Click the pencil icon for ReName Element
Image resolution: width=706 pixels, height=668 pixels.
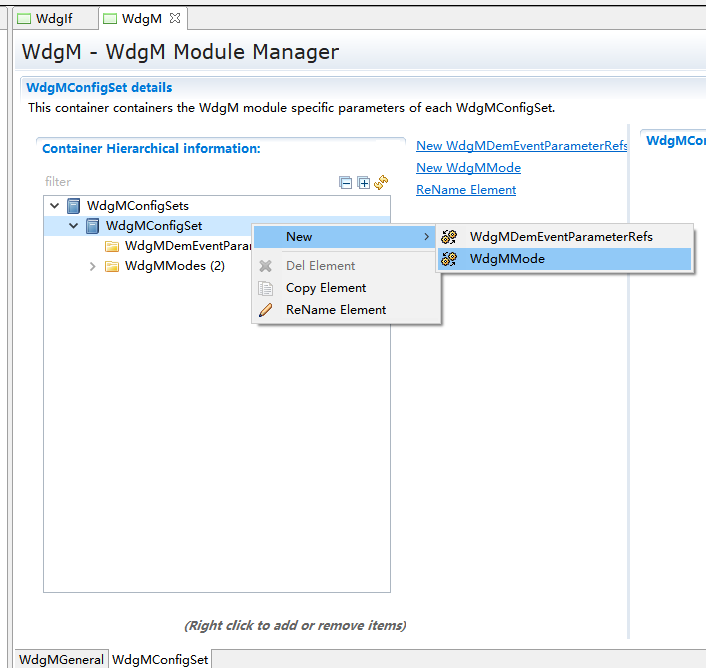coord(266,310)
